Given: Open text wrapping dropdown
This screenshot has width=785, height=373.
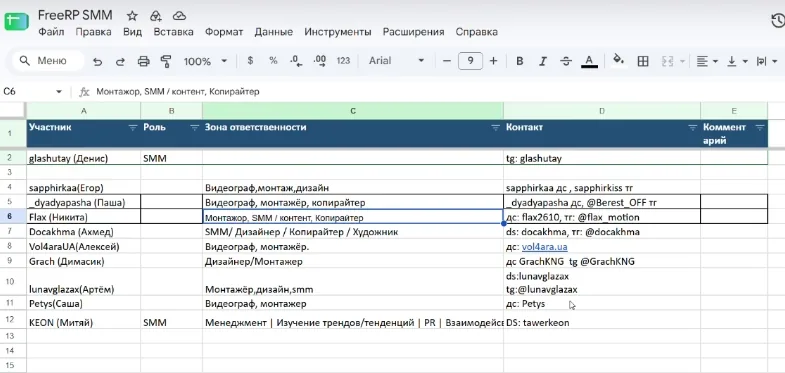Looking at the screenshot, I should 766,61.
